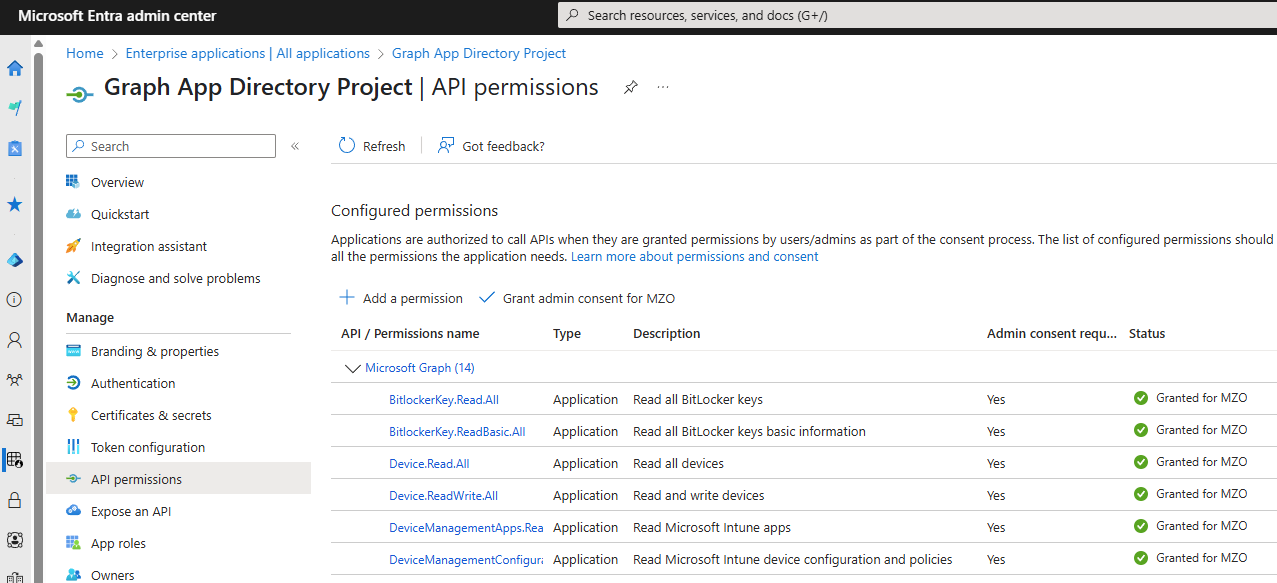The height and width of the screenshot is (583, 1277).
Task: Click the Grant admin consent for MZO checkmark
Action: tap(487, 297)
